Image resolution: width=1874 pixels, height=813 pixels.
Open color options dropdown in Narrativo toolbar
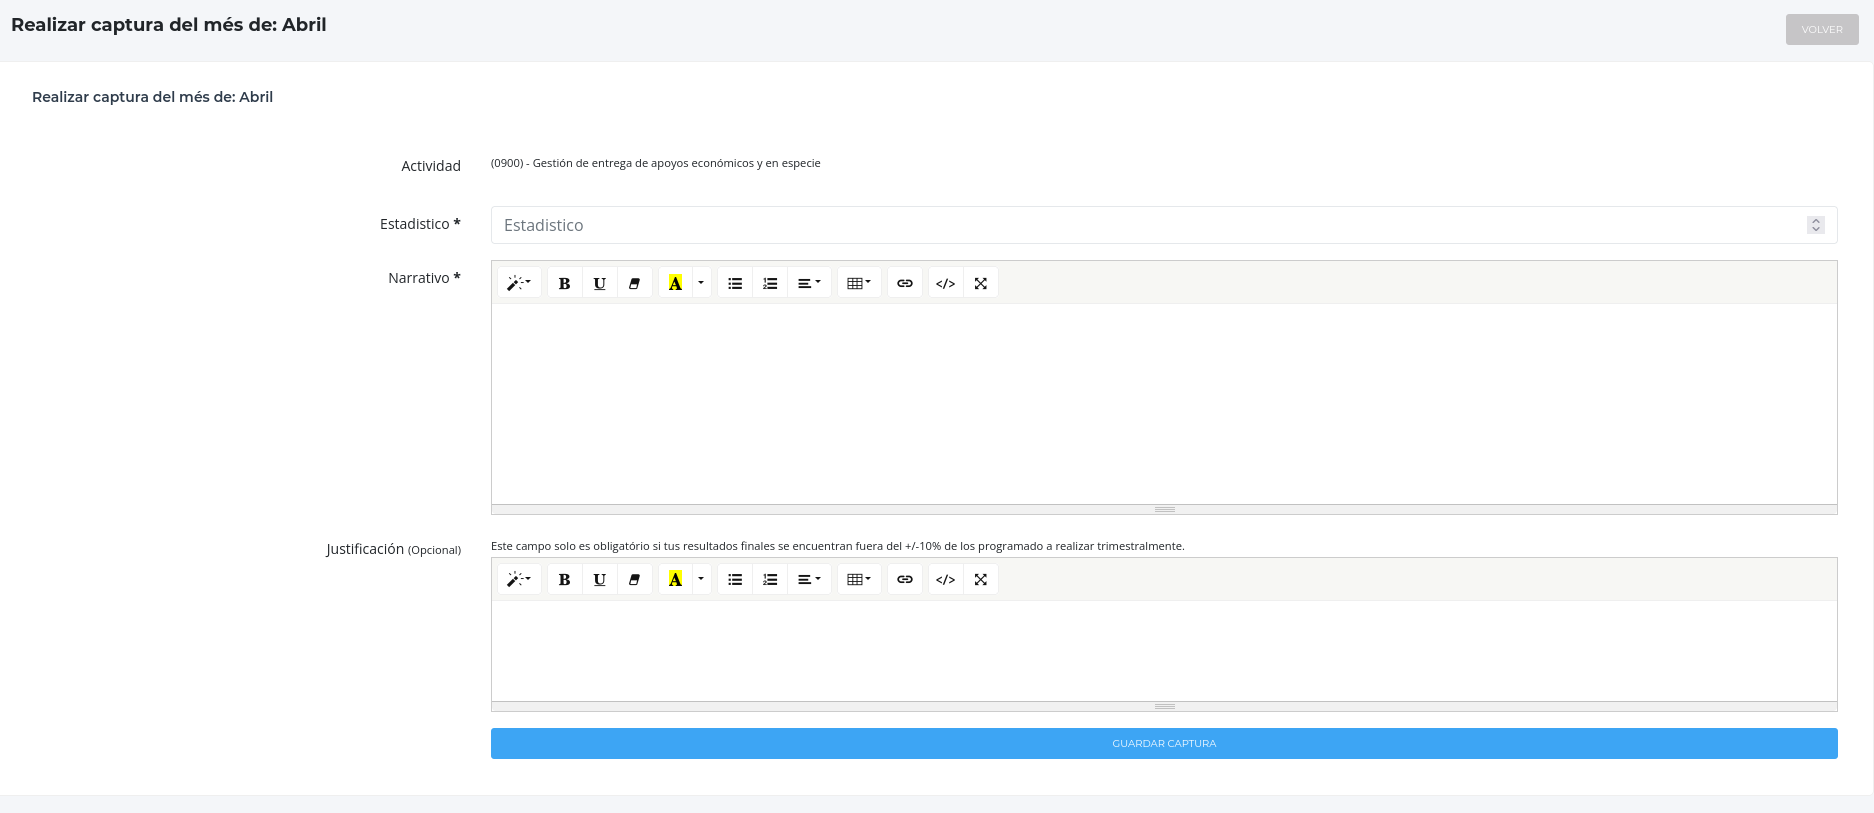(x=701, y=283)
